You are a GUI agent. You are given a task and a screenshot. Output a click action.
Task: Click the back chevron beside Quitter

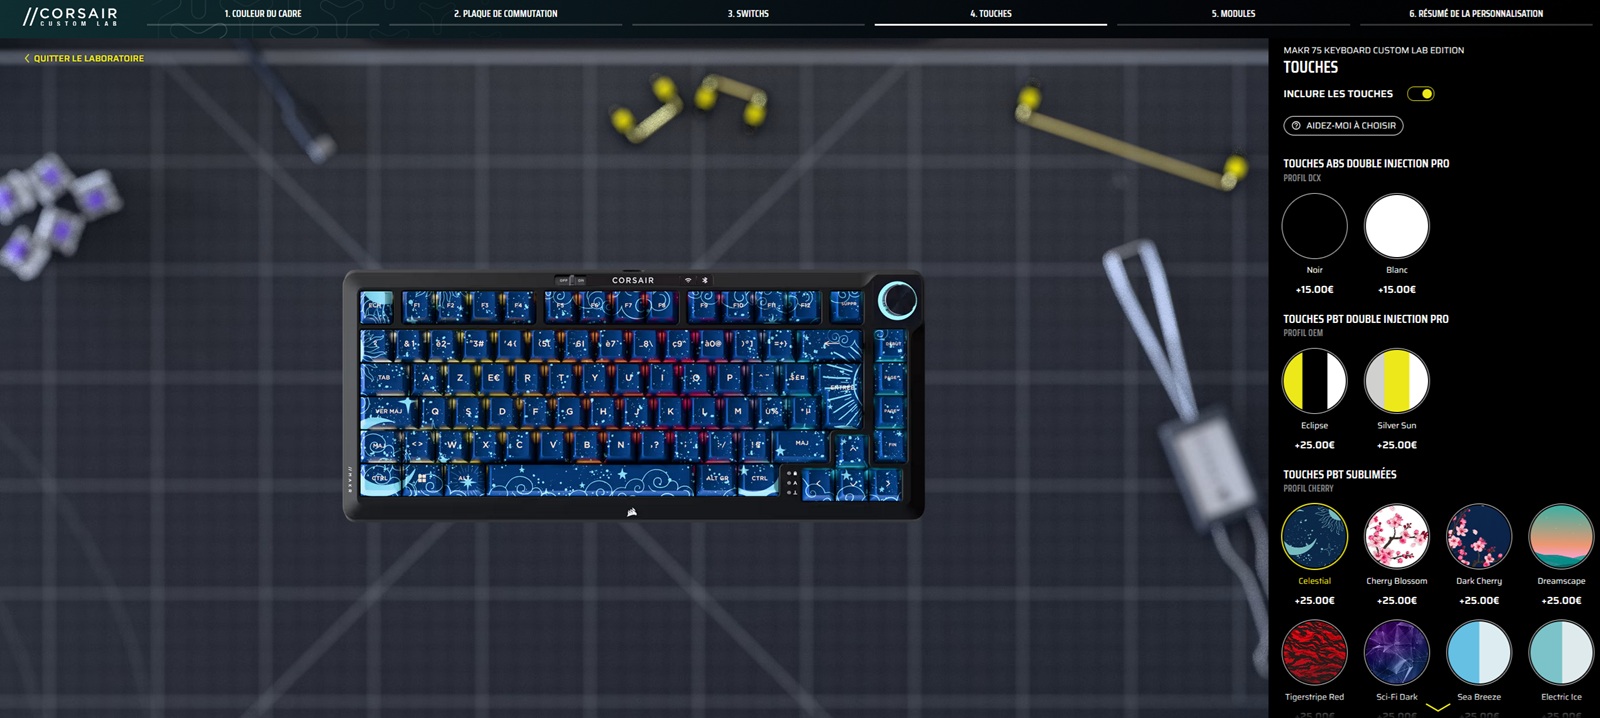coord(27,59)
